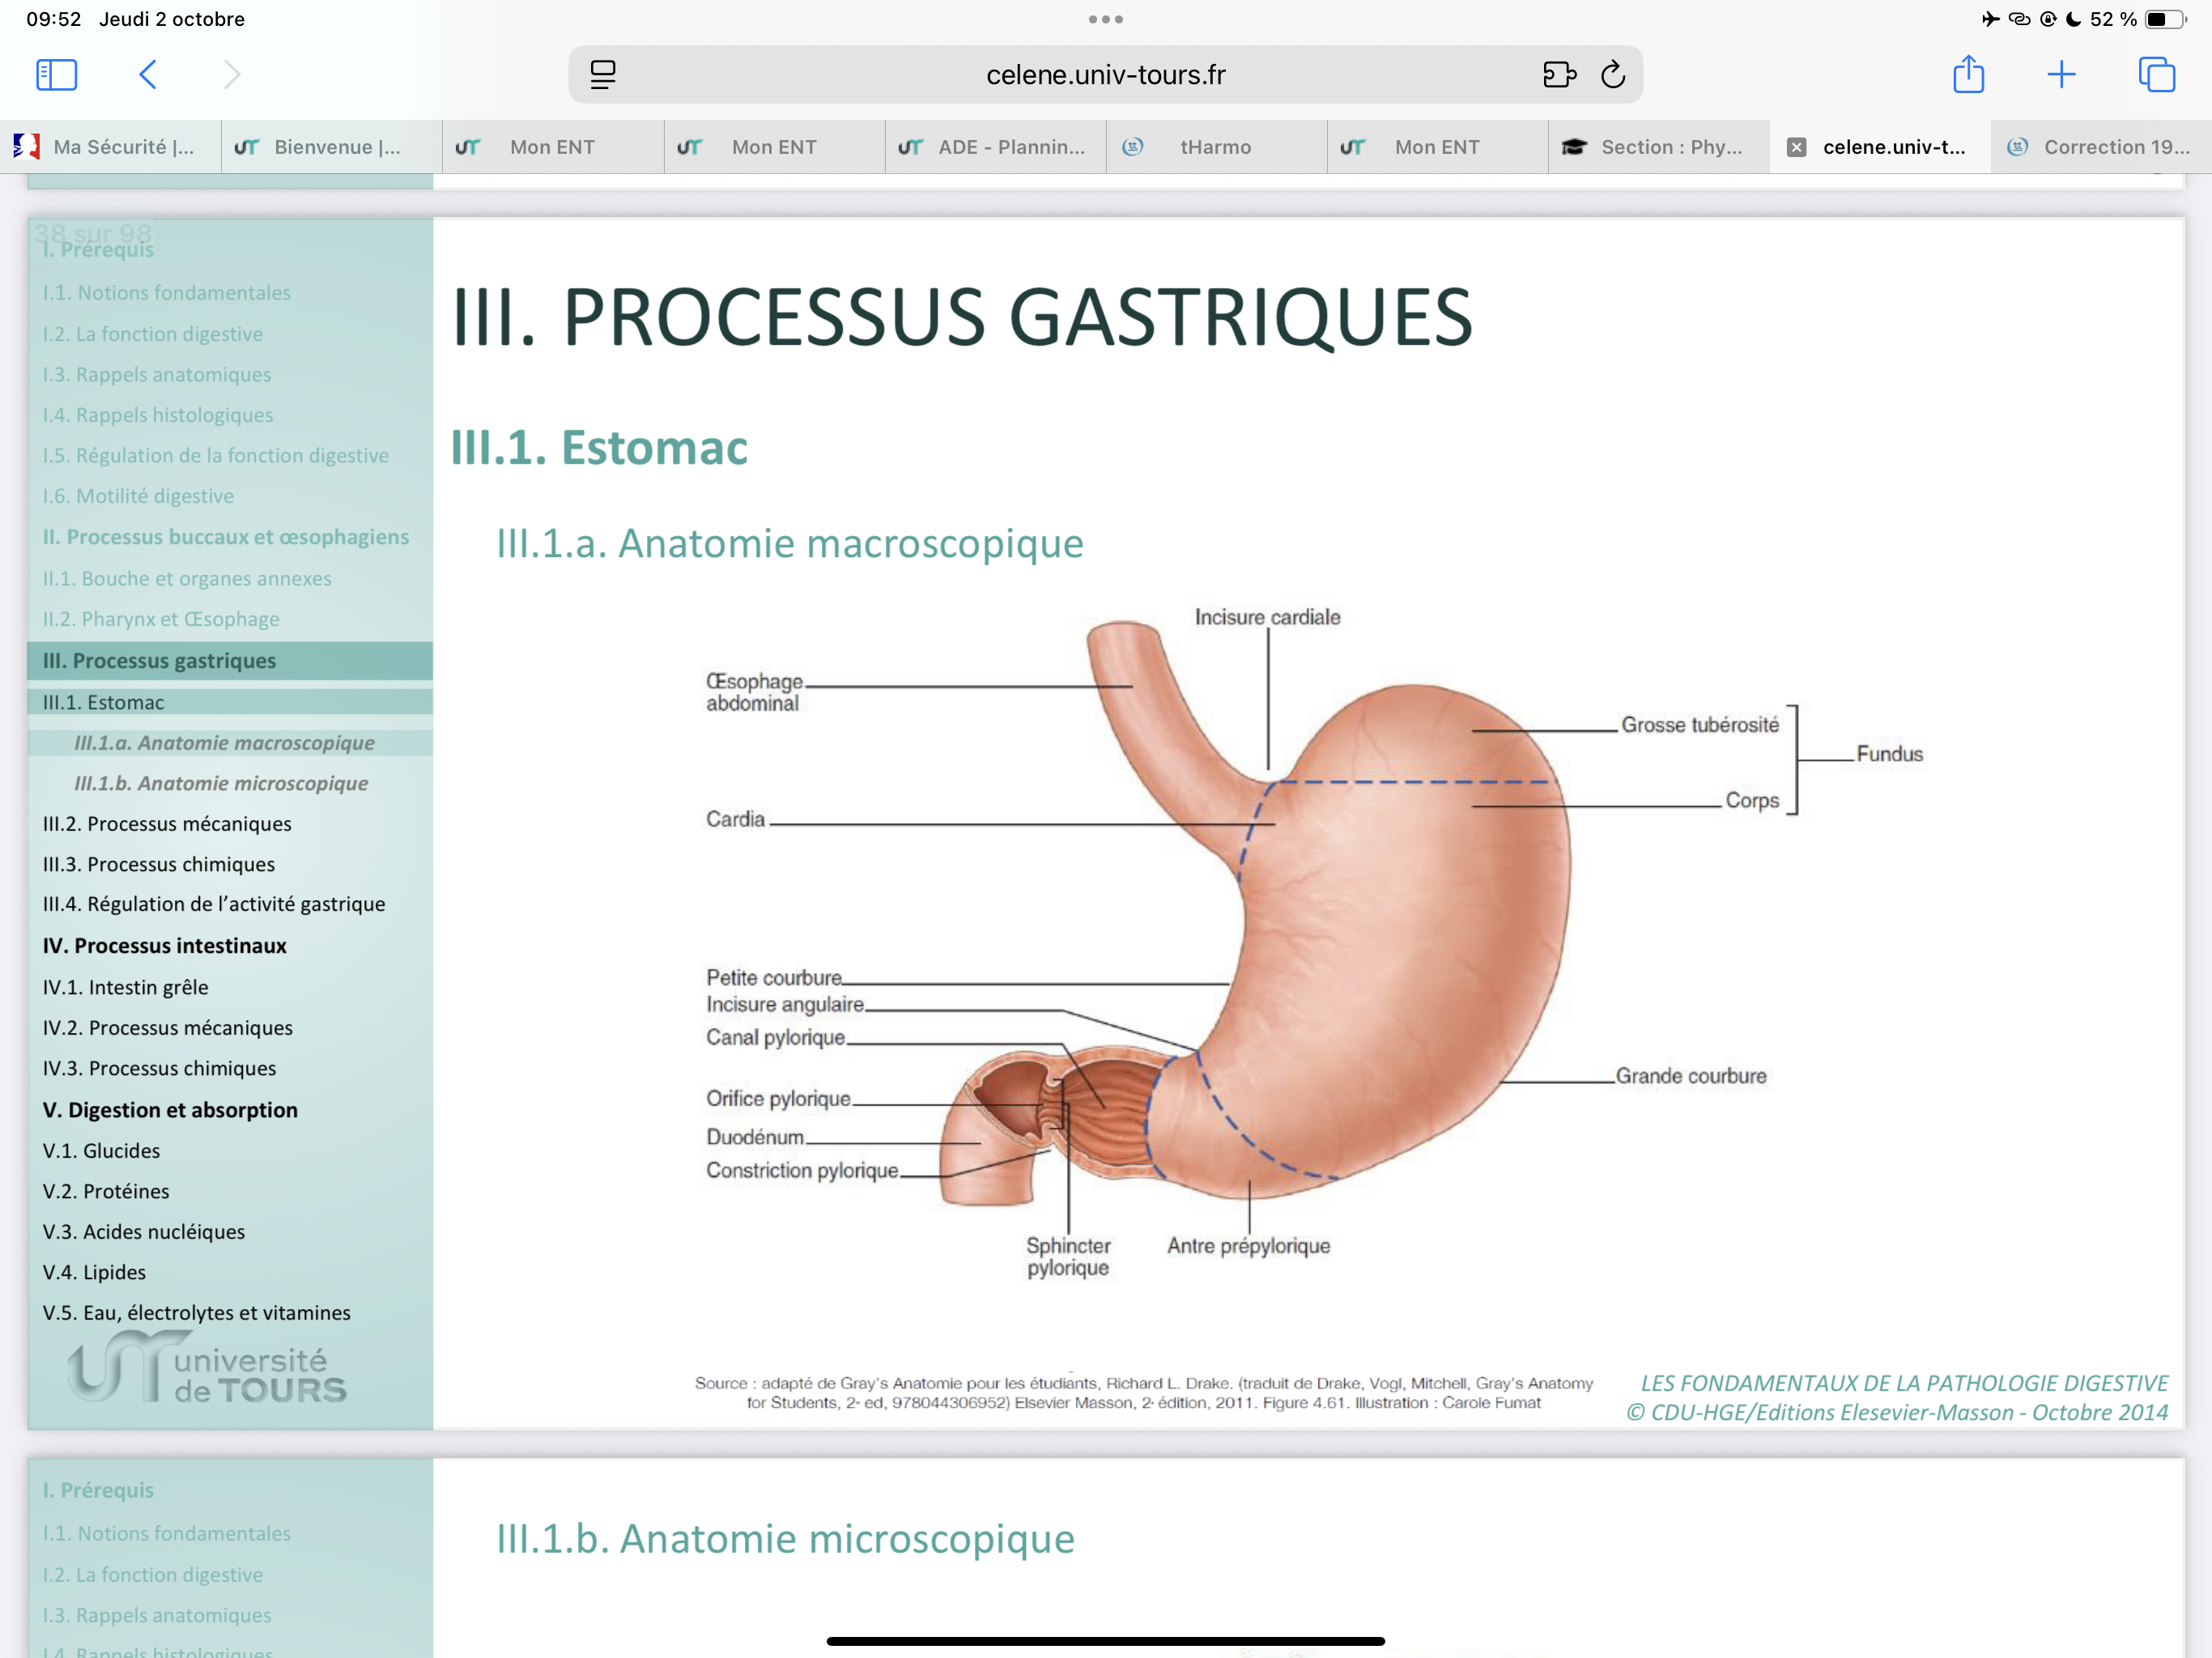Select III.1.b. Anatomie microscopique in sidebar
Image resolution: width=2212 pixels, height=1658 pixels.
(x=221, y=784)
